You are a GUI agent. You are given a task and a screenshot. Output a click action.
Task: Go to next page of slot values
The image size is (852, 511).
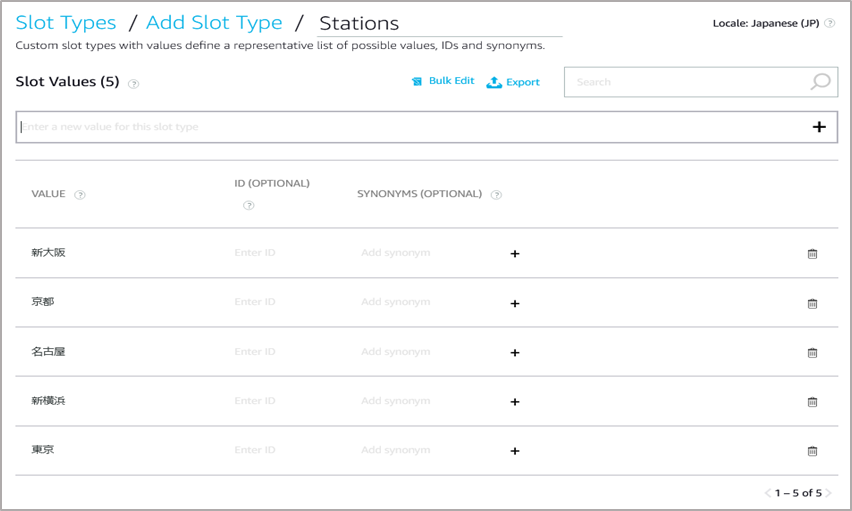point(828,493)
